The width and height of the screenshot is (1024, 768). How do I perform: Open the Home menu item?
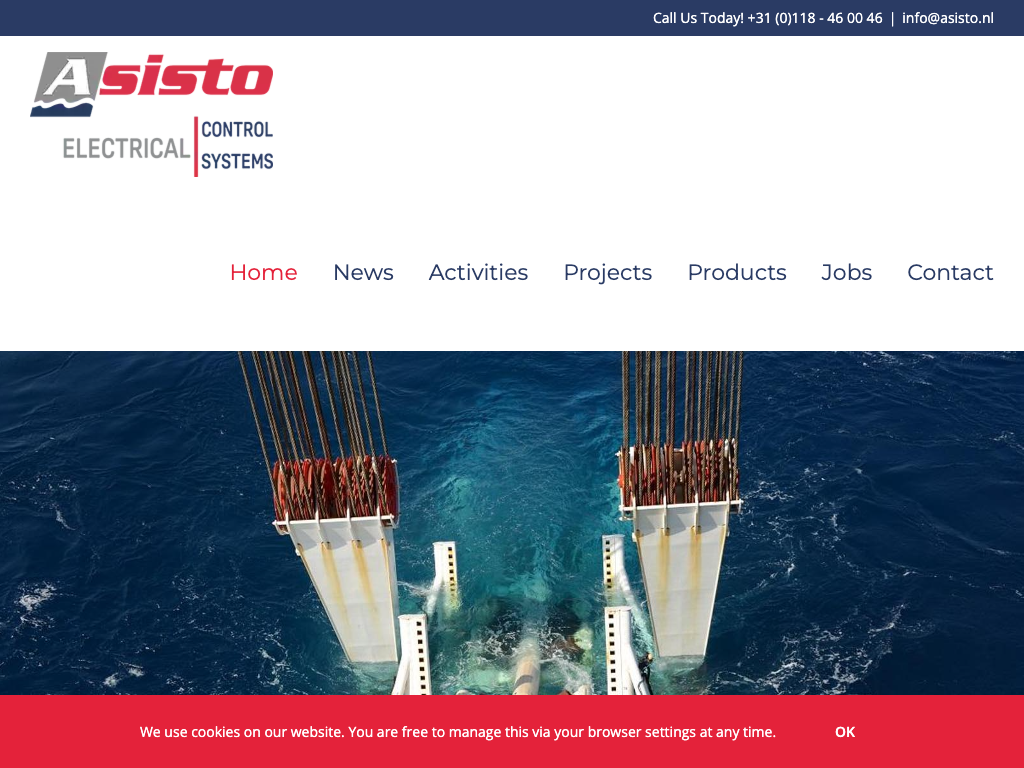point(263,272)
